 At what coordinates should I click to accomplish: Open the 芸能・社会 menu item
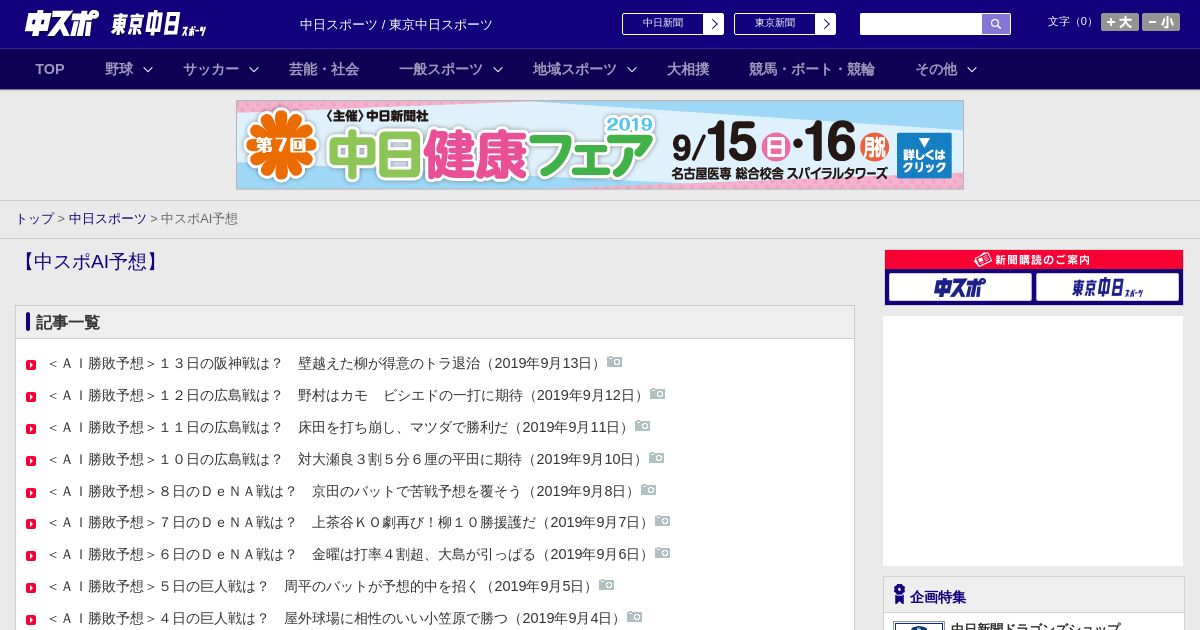pyautogui.click(x=324, y=69)
